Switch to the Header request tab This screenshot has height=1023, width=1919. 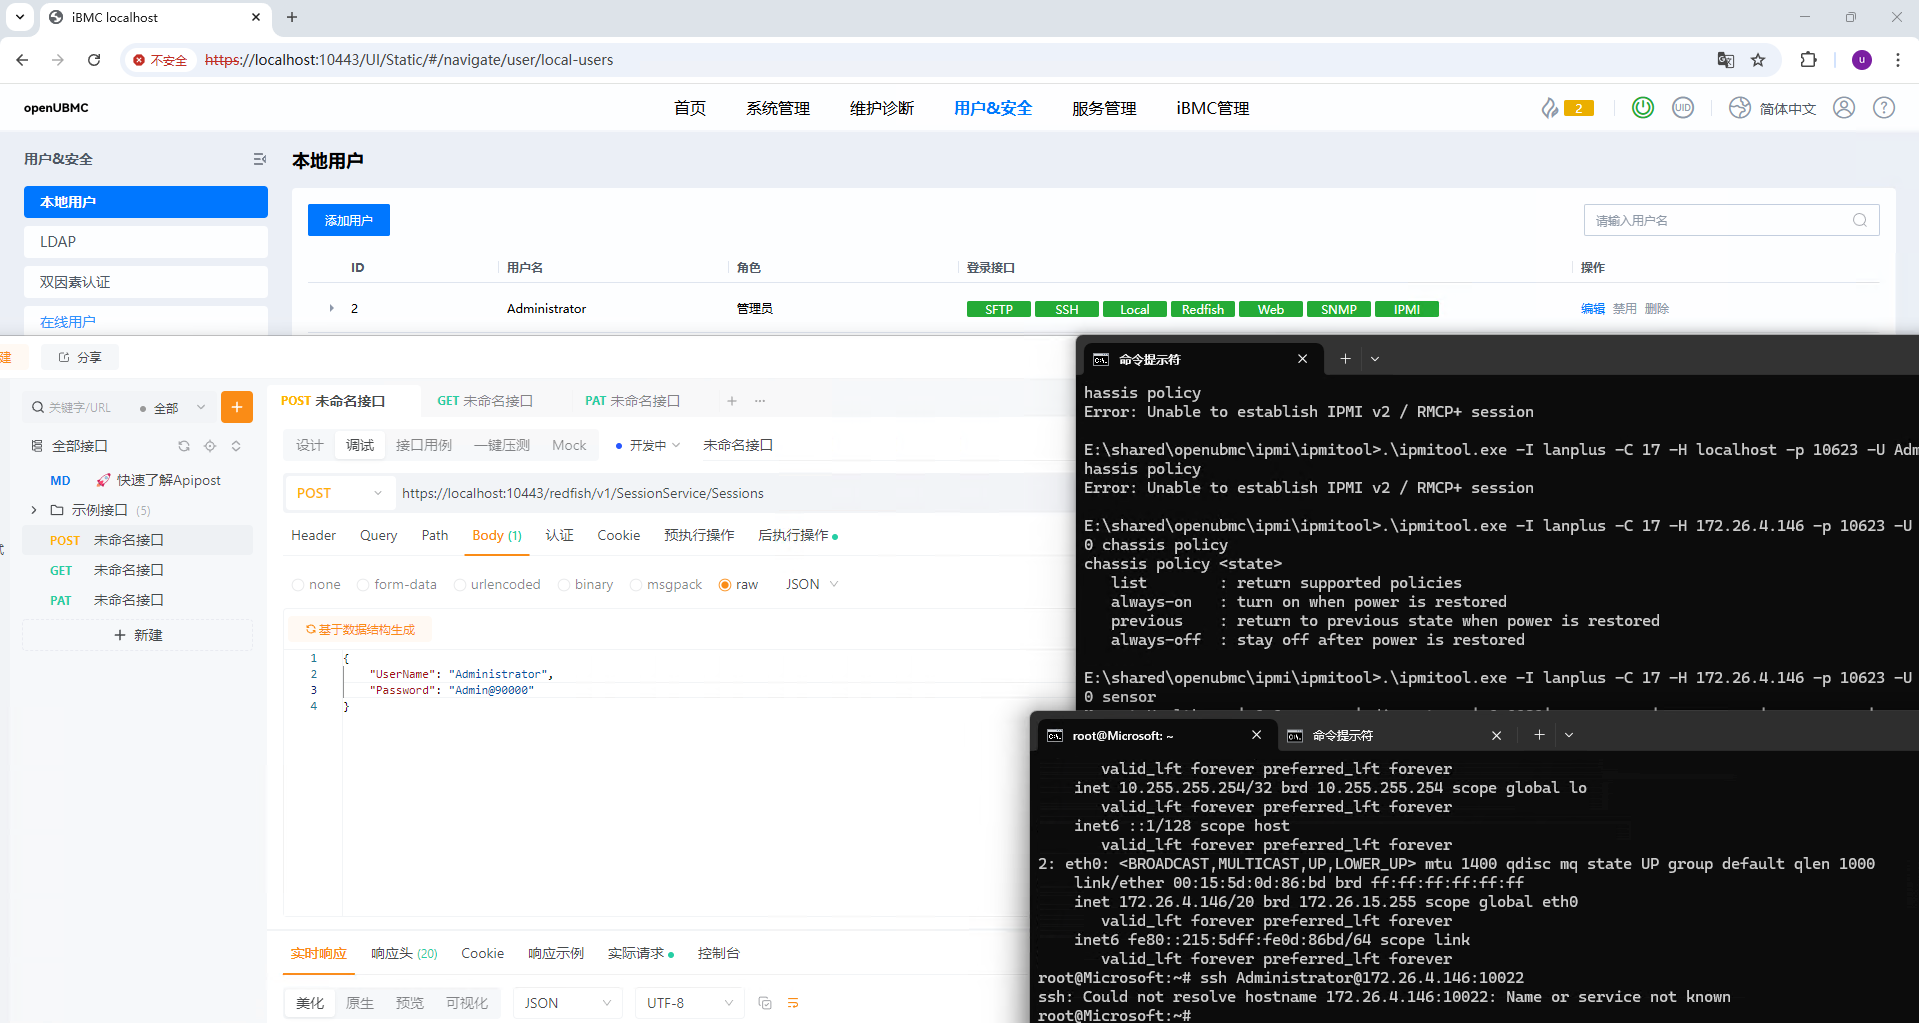pyautogui.click(x=313, y=536)
